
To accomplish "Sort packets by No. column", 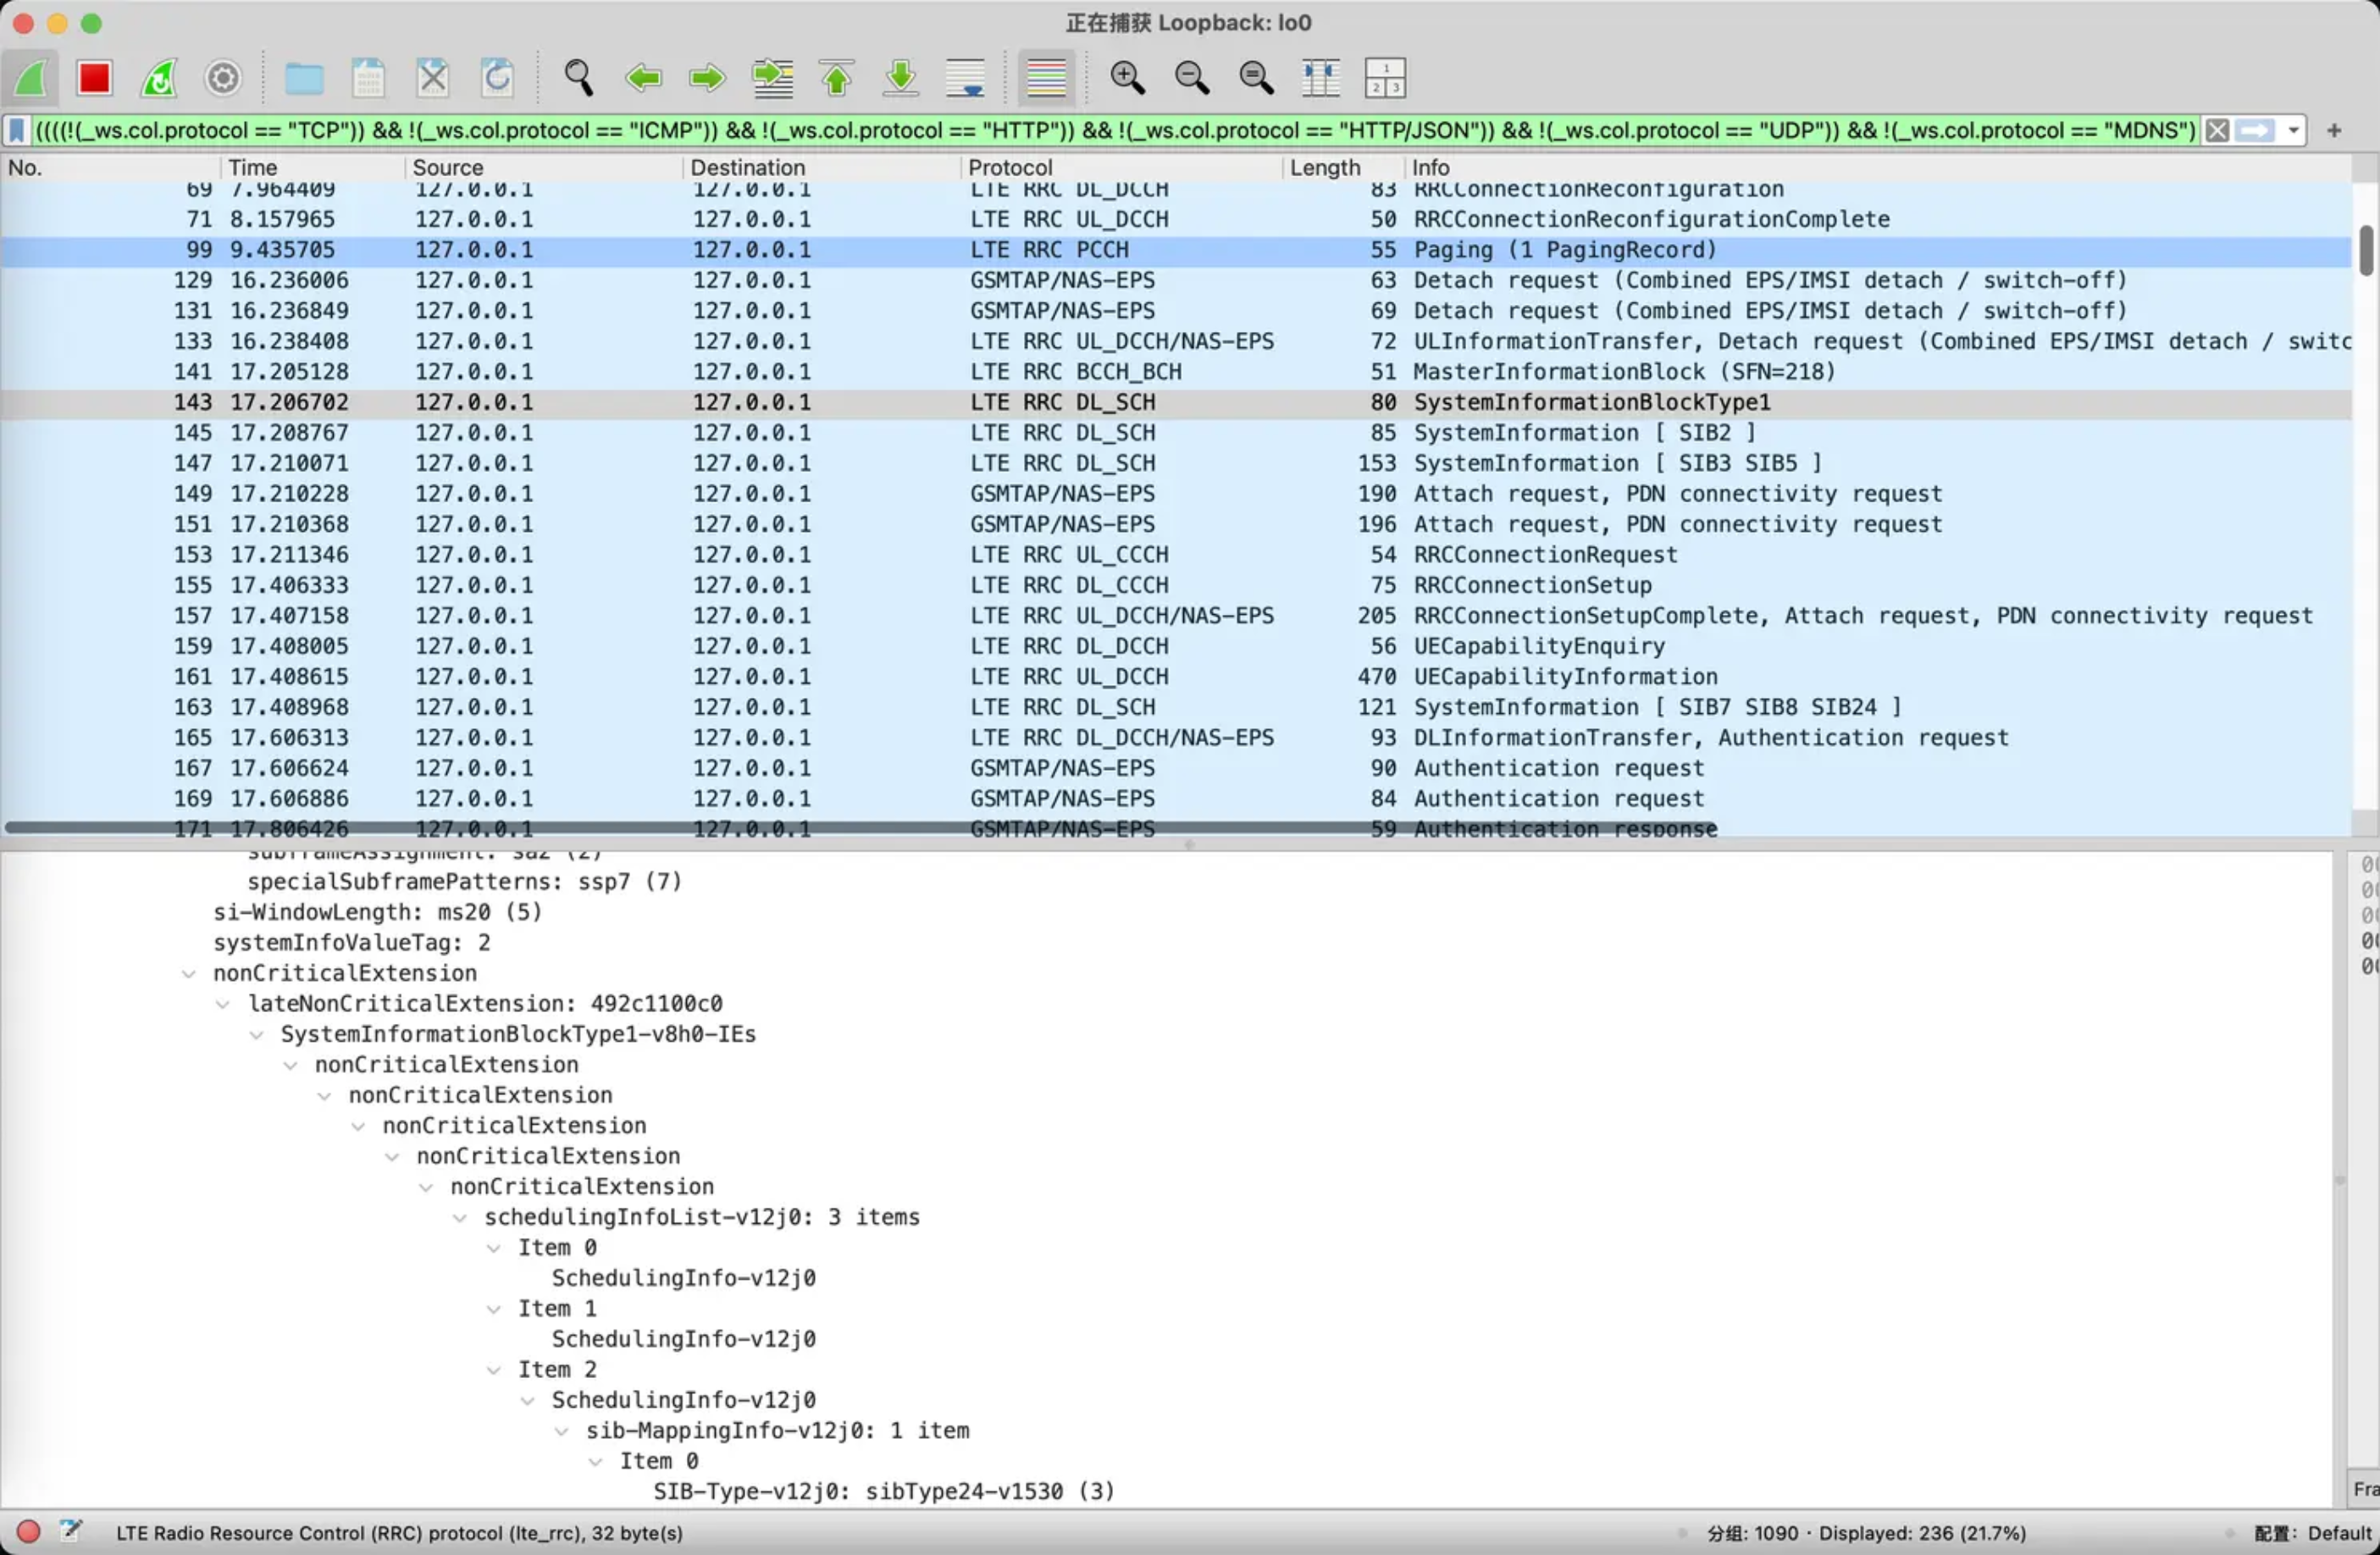I will coord(110,167).
